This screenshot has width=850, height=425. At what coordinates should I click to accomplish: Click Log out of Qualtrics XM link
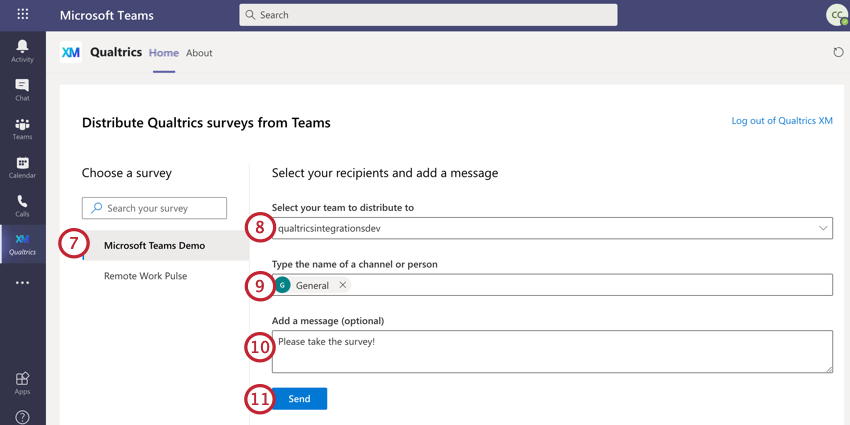click(782, 120)
